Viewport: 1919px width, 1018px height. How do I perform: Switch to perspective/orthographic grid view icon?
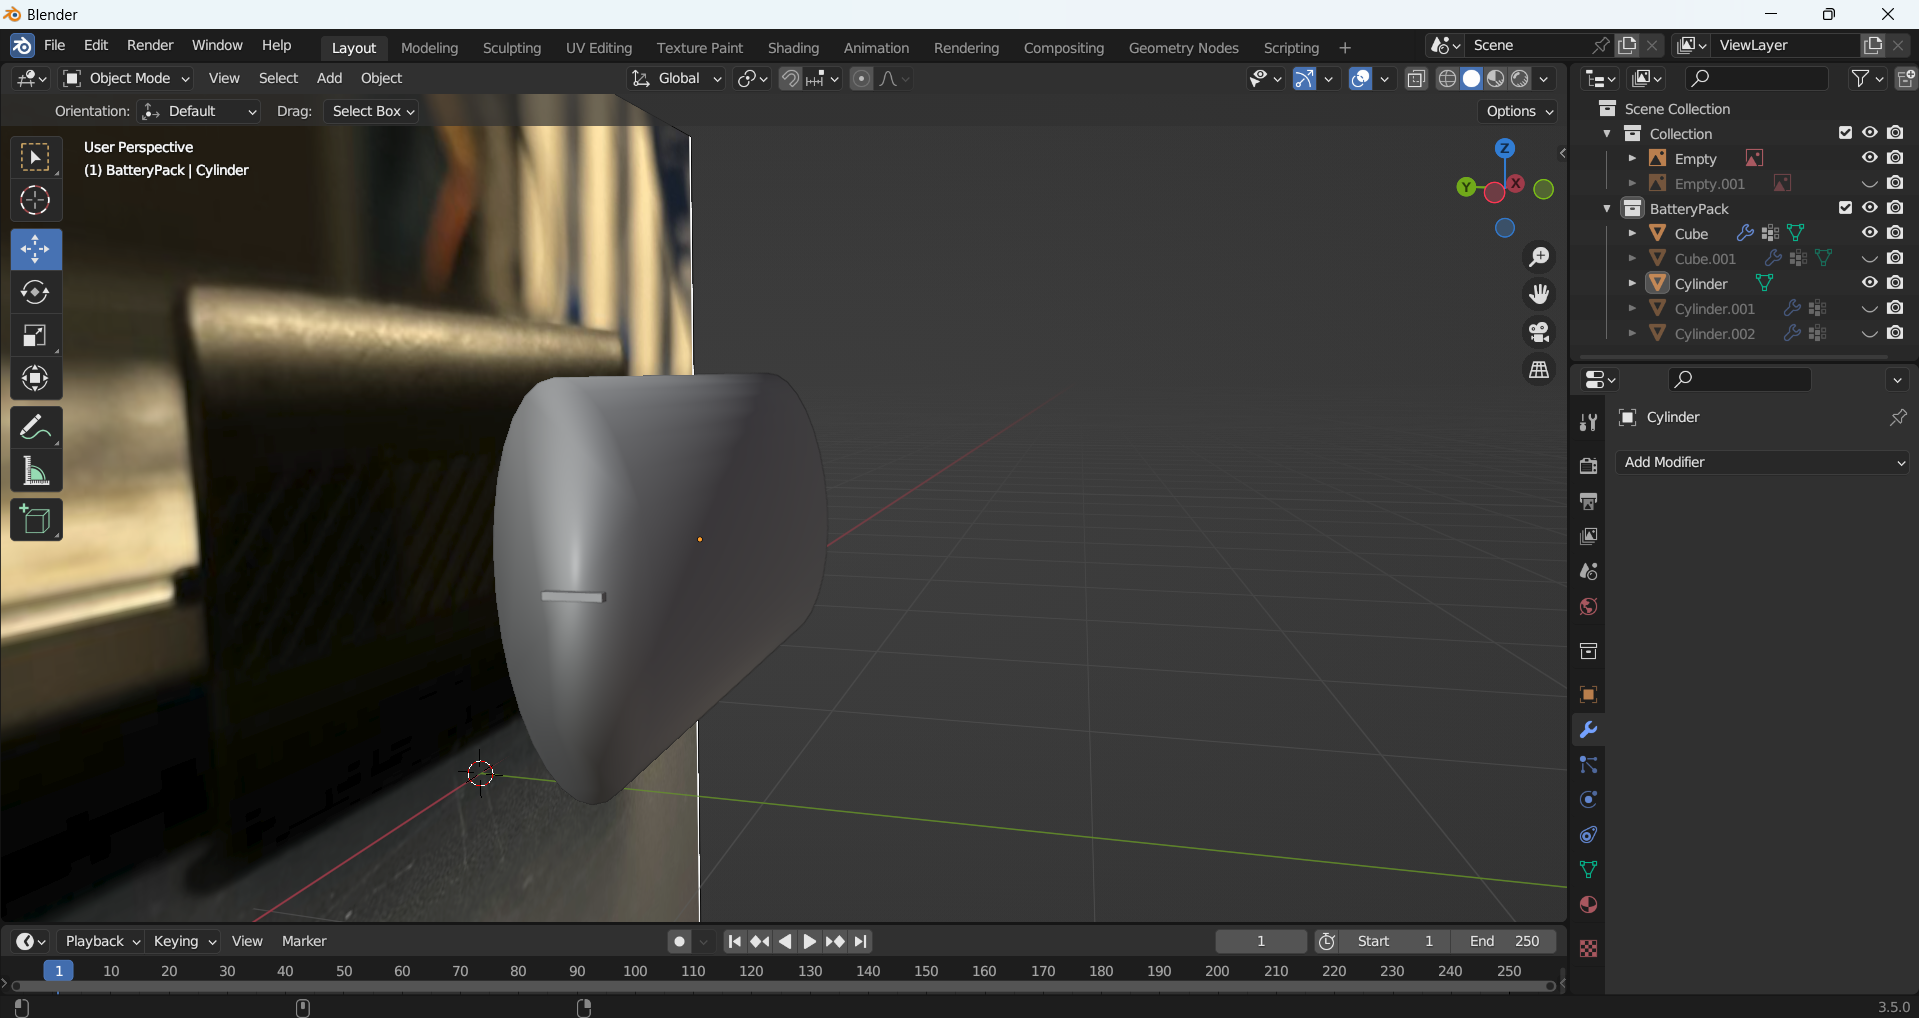coord(1539,370)
